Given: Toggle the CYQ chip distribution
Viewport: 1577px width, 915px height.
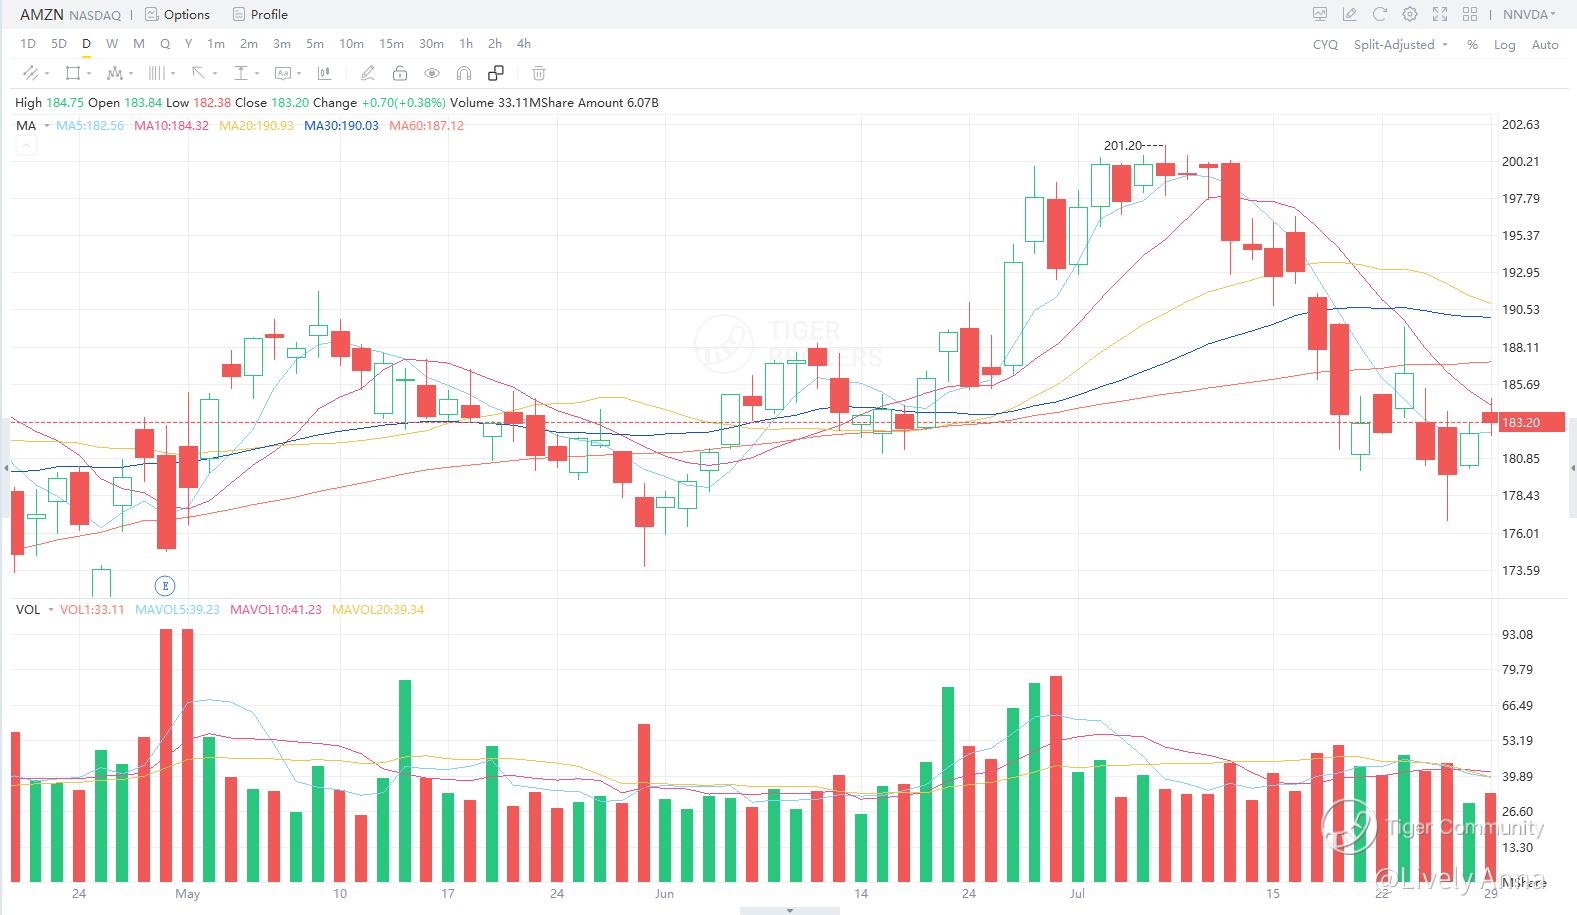Looking at the screenshot, I should [1325, 44].
